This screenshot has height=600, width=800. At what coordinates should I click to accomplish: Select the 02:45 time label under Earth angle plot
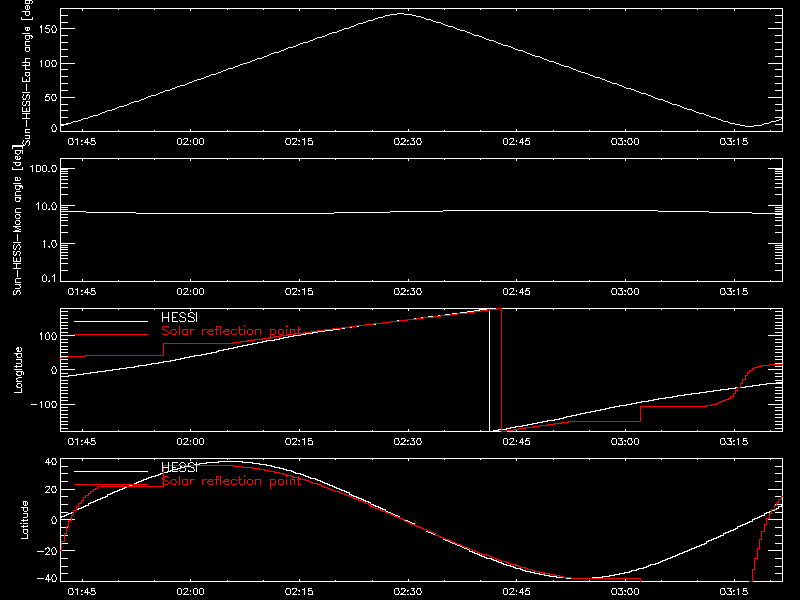[516, 142]
